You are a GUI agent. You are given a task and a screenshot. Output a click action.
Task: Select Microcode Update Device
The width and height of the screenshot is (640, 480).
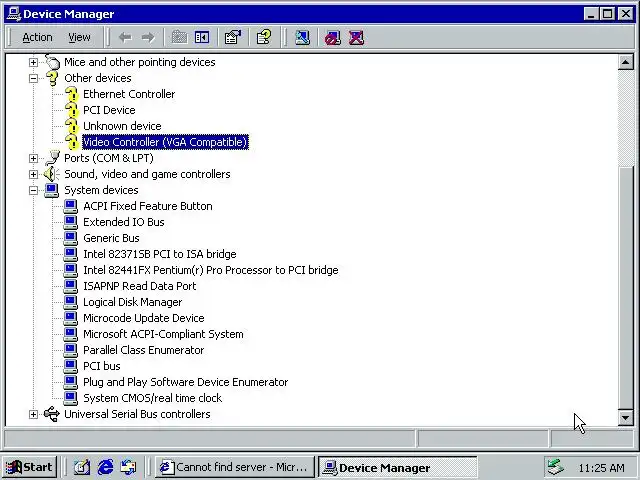click(144, 318)
